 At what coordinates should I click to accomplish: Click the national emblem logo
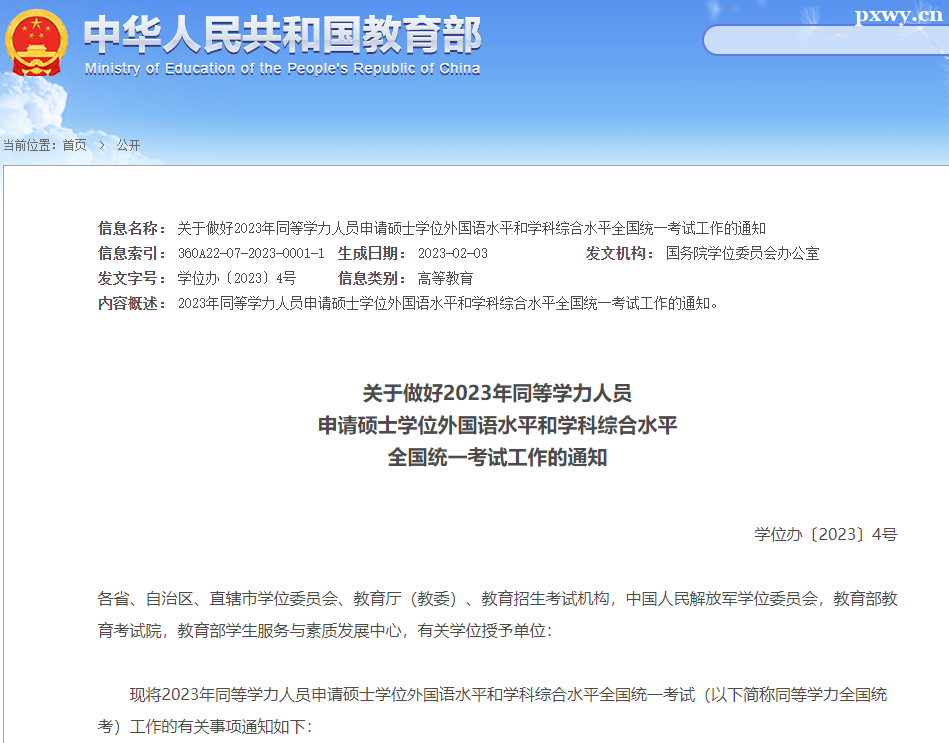point(36,44)
